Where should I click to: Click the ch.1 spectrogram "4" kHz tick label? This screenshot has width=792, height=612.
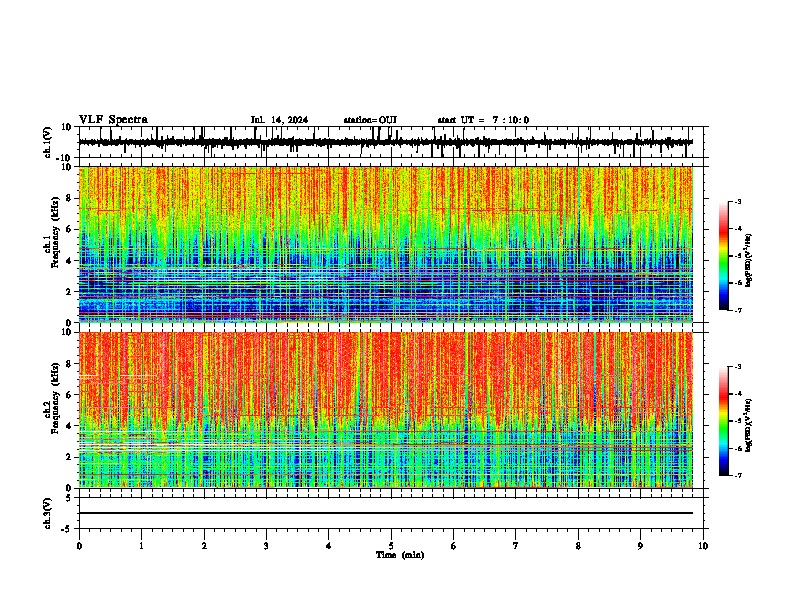(69, 261)
